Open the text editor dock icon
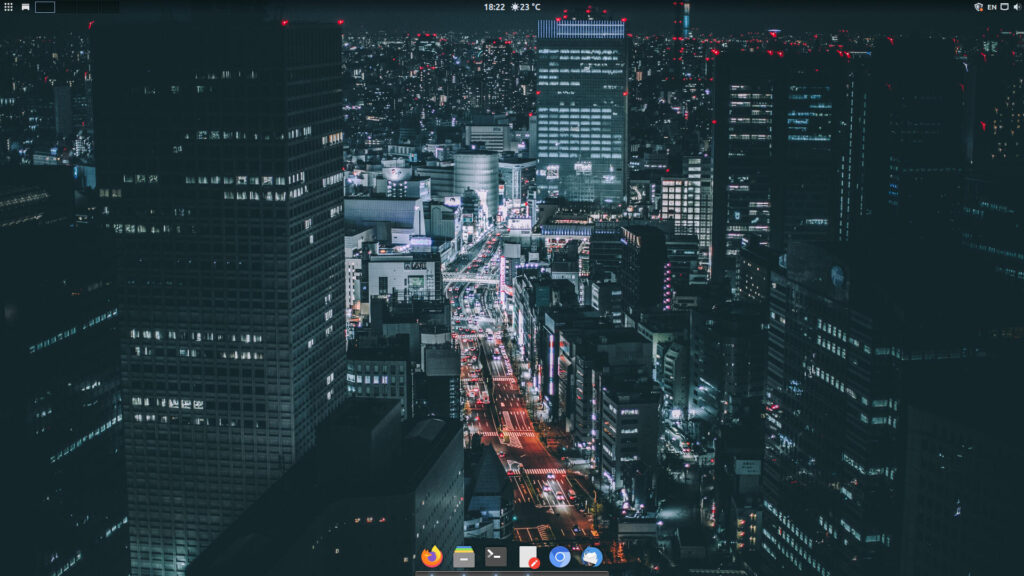Image resolution: width=1024 pixels, height=576 pixels. click(528, 557)
